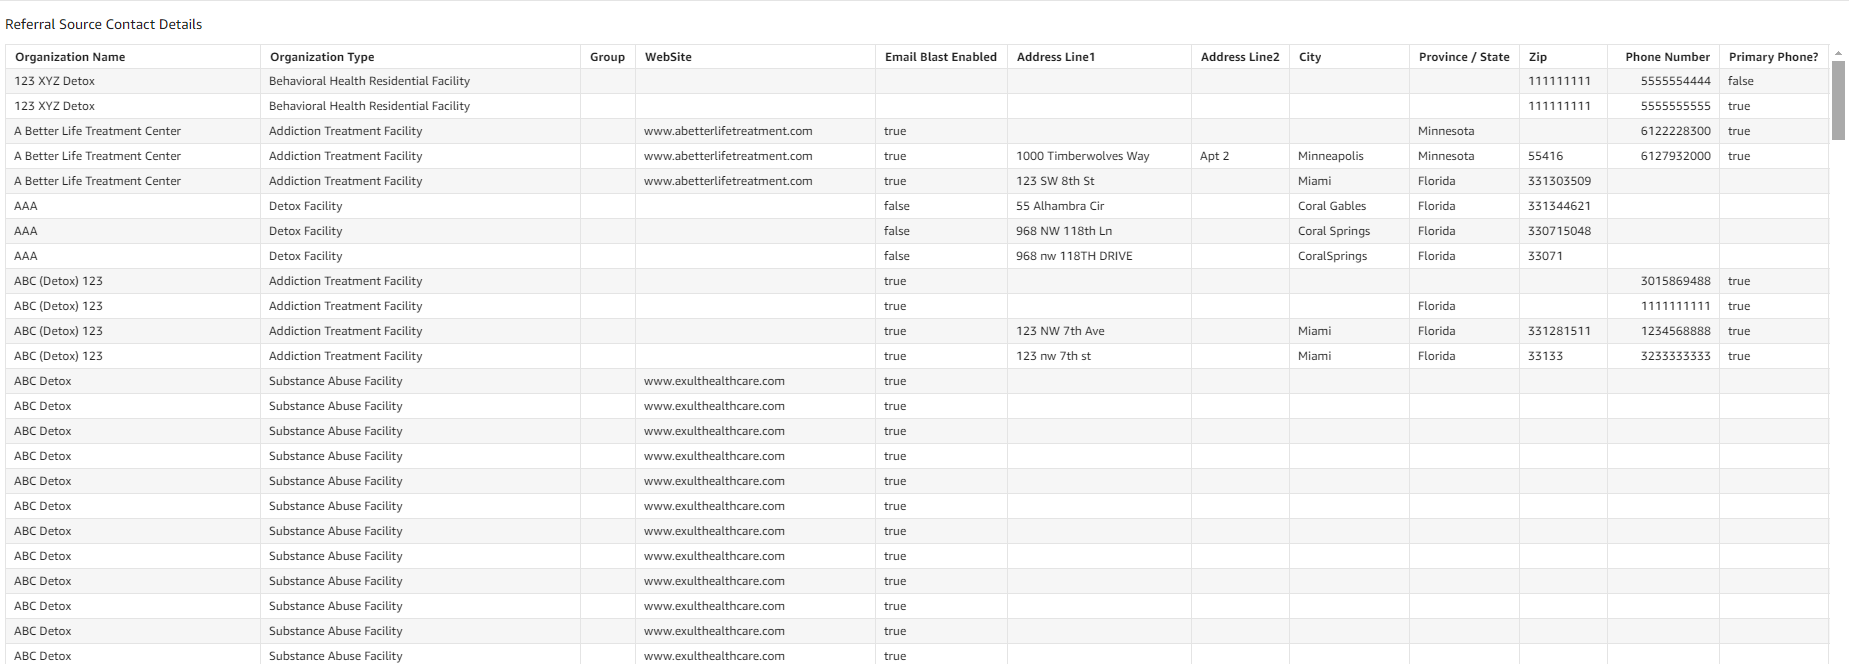Click the Email Blast Enabled header
Viewport: 1849px width, 664px height.
pyautogui.click(x=940, y=57)
